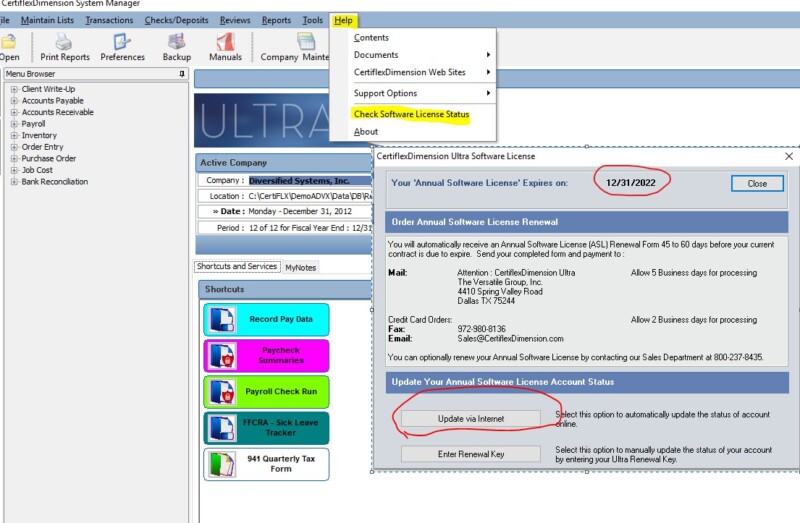Open the Transactions menu
The height and width of the screenshot is (523, 800).
point(109,20)
